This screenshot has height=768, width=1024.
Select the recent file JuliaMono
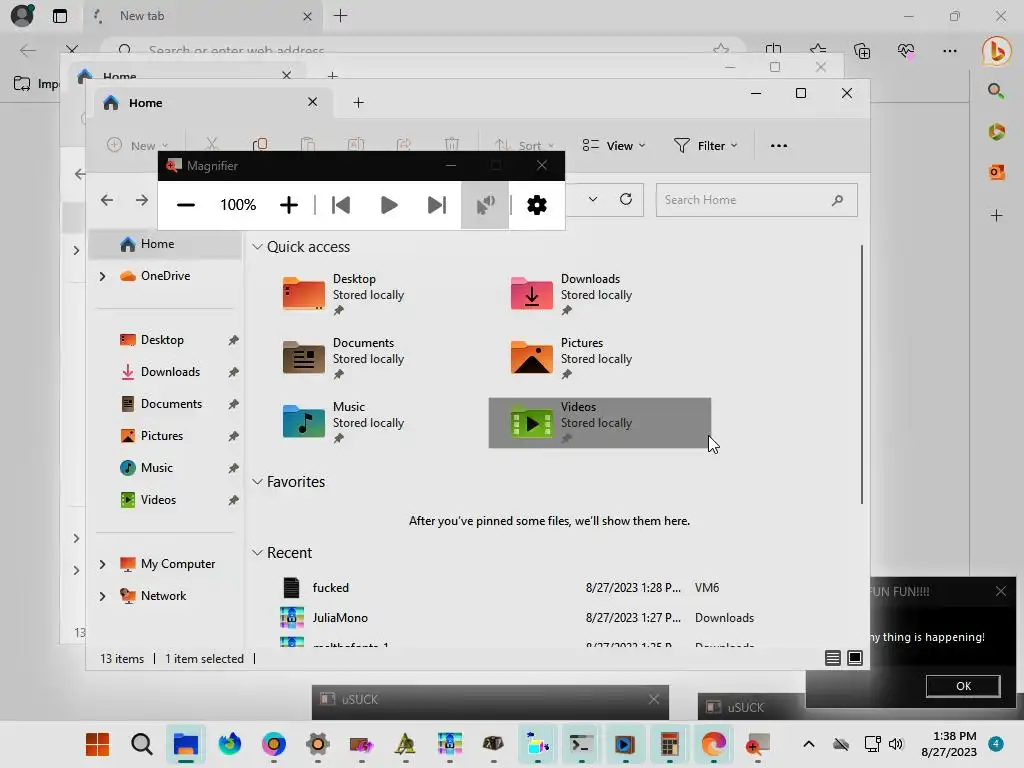[x=340, y=618]
